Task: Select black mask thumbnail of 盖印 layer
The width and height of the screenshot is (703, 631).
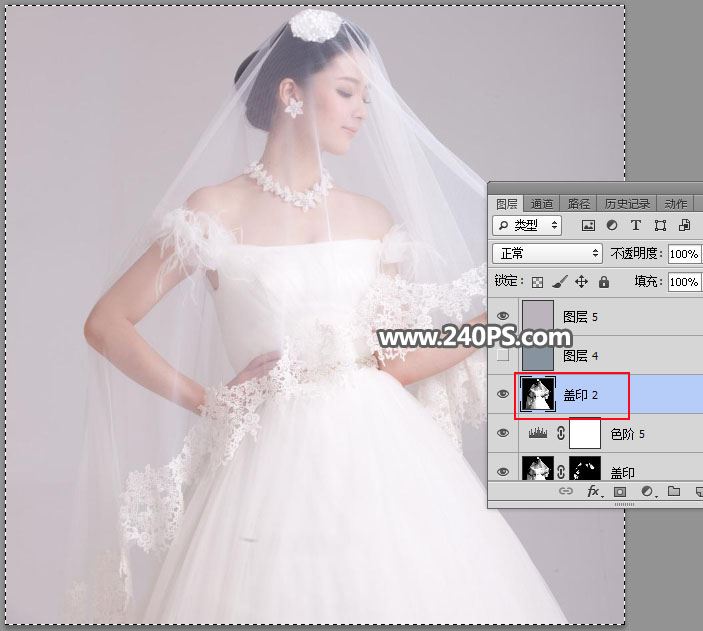Action: pyautogui.click(x=585, y=468)
